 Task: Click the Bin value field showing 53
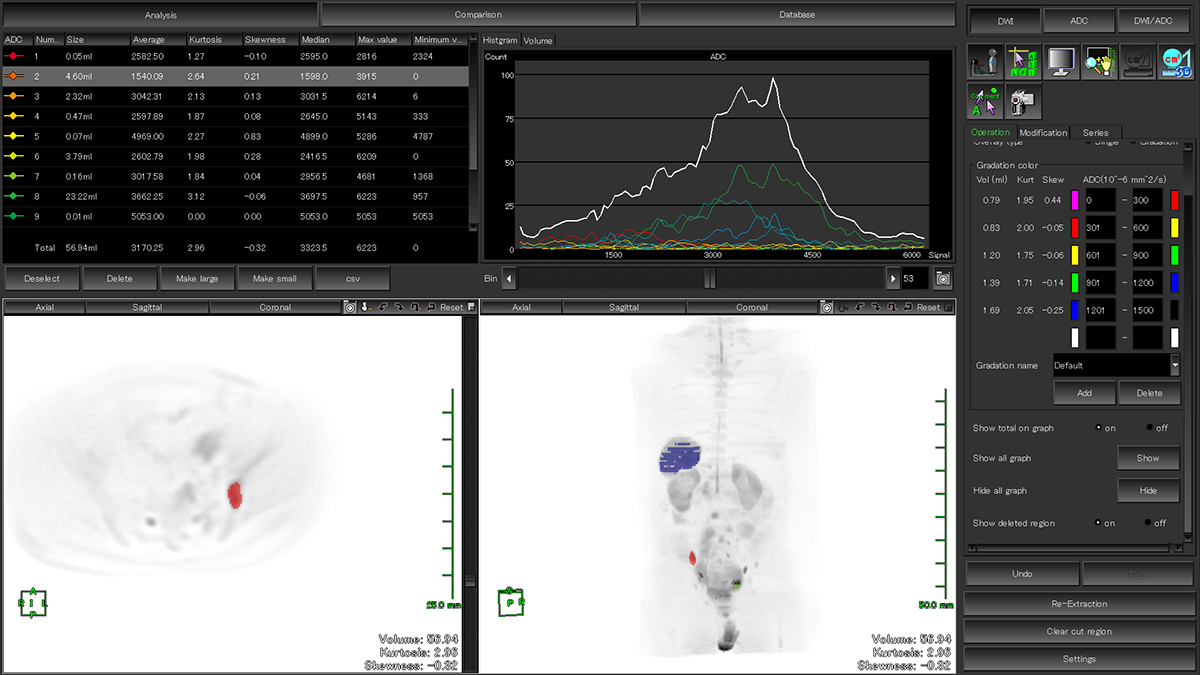click(915, 280)
